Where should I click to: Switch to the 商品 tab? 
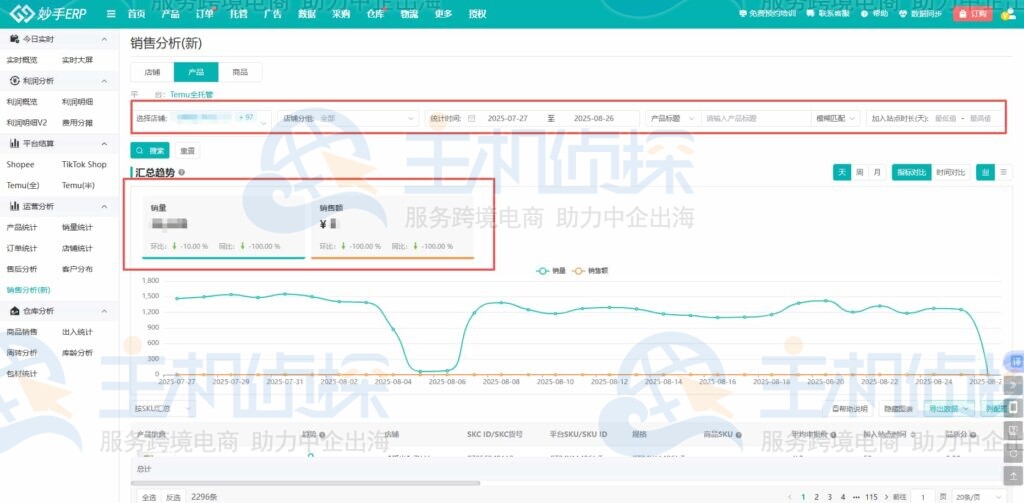pyautogui.click(x=240, y=72)
